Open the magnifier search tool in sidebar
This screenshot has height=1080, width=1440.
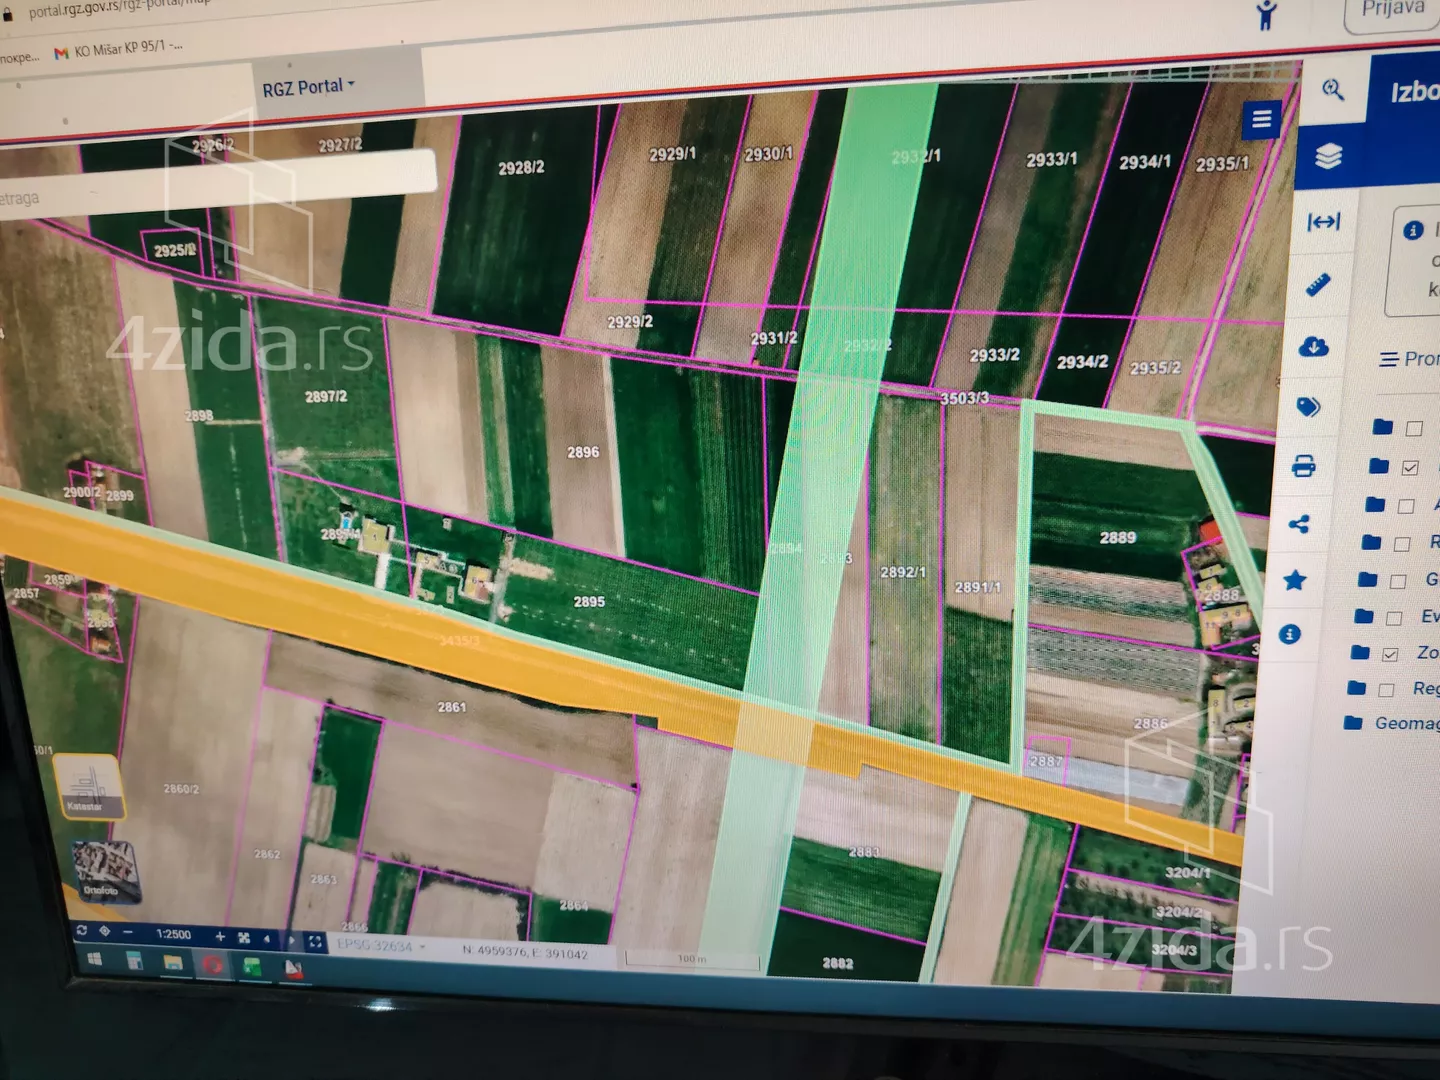coord(1332,90)
